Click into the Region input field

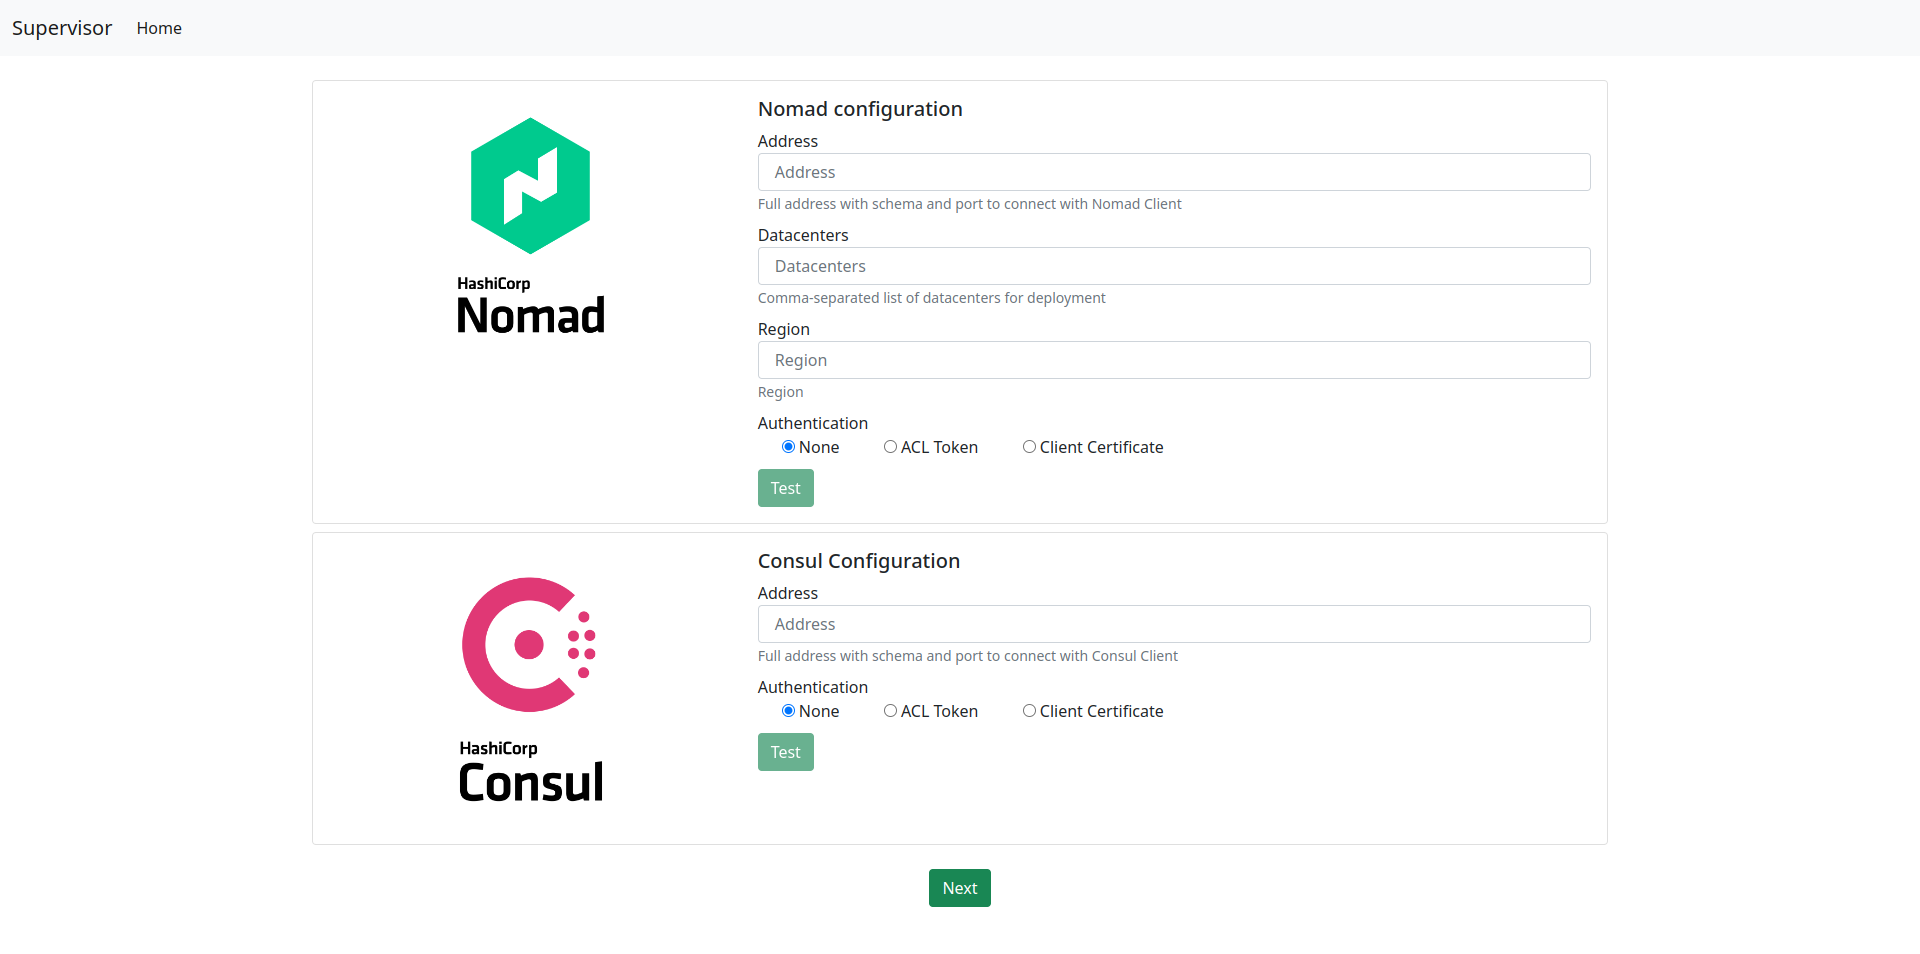tap(1173, 360)
